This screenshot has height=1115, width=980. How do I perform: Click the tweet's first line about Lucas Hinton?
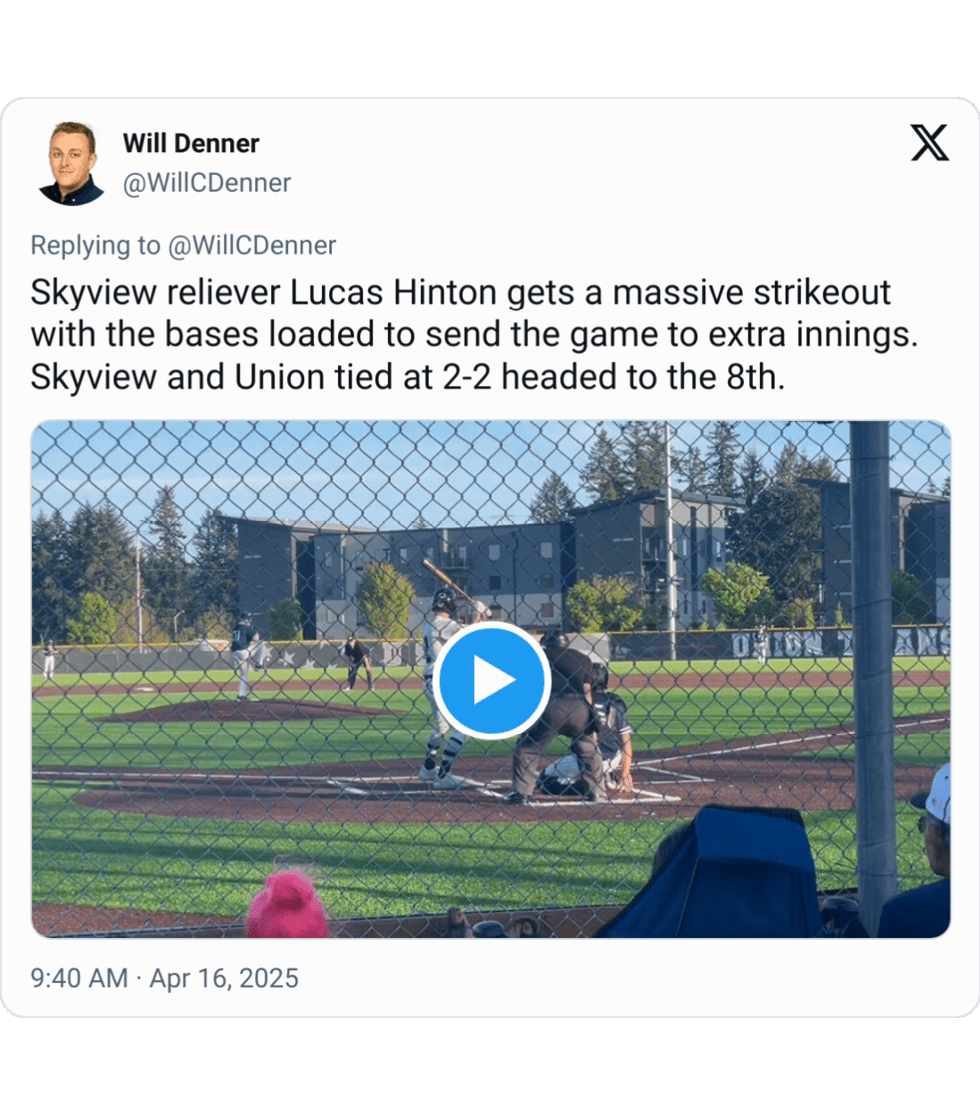point(460,292)
